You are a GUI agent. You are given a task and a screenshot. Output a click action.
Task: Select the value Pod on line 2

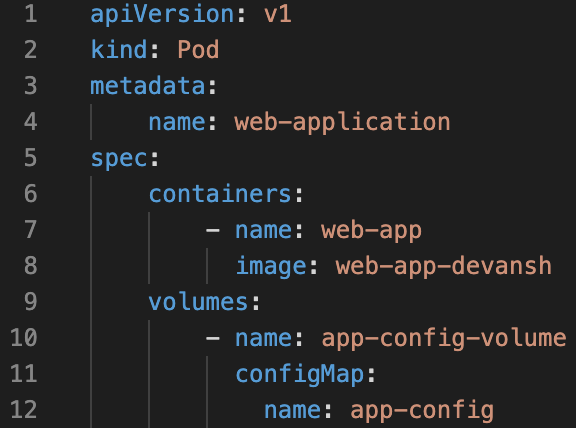pyautogui.click(x=198, y=50)
